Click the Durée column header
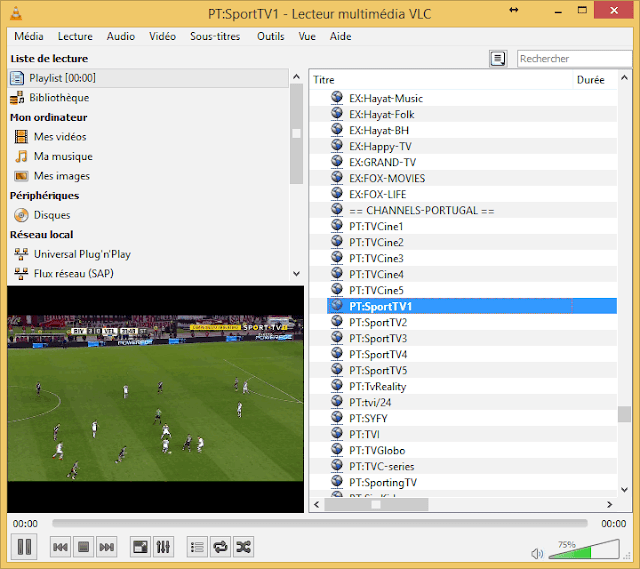Image resolution: width=640 pixels, height=569 pixels. [595, 80]
